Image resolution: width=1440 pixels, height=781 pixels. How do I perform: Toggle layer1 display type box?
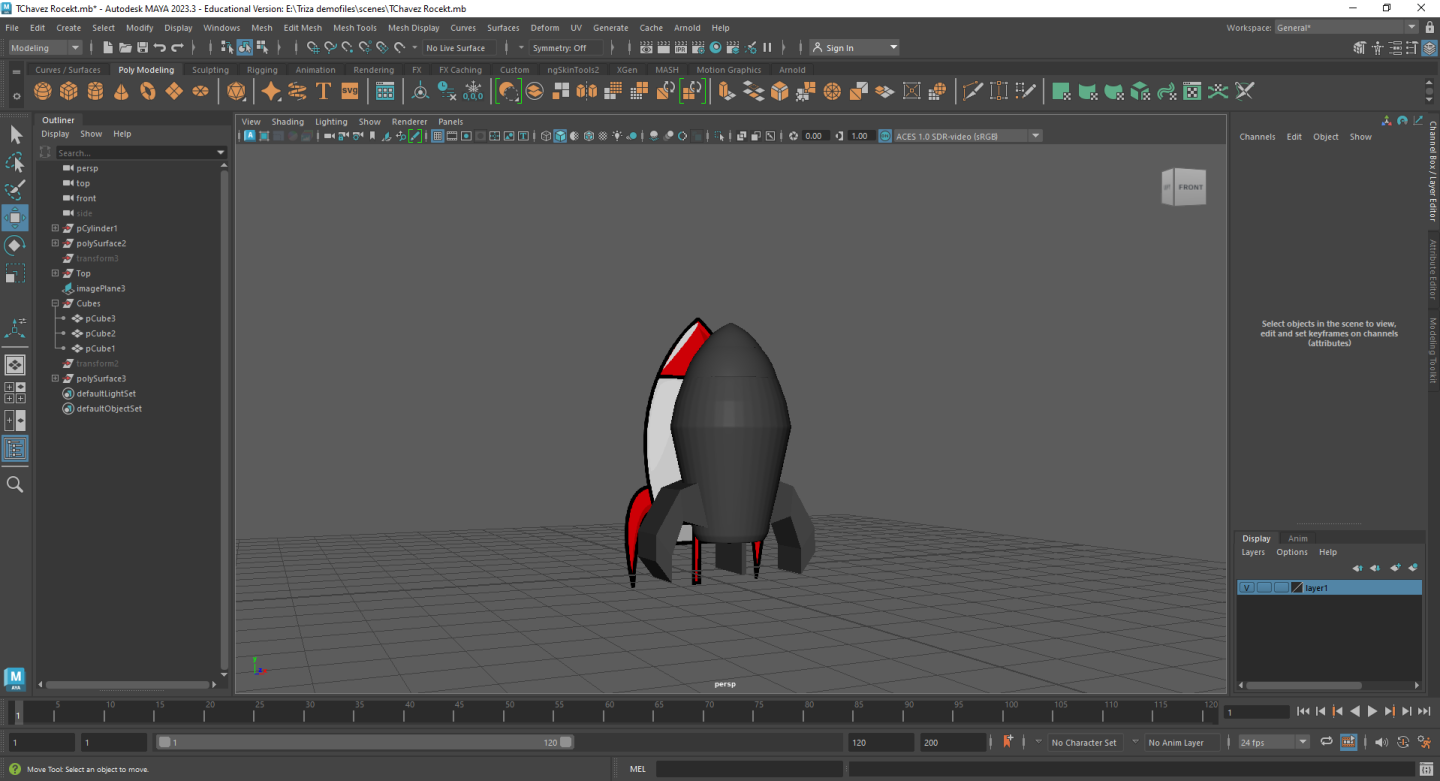point(1281,588)
